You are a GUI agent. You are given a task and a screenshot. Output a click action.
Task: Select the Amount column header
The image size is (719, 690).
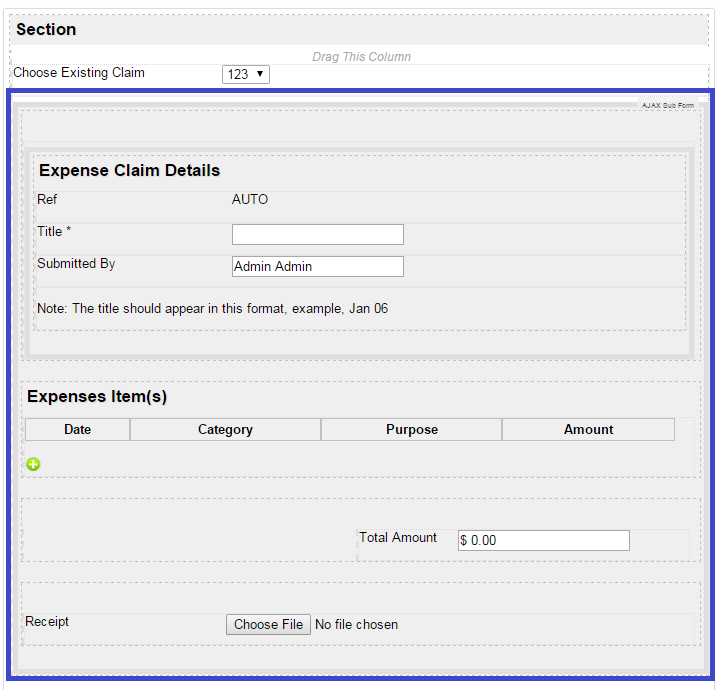[x=588, y=429]
